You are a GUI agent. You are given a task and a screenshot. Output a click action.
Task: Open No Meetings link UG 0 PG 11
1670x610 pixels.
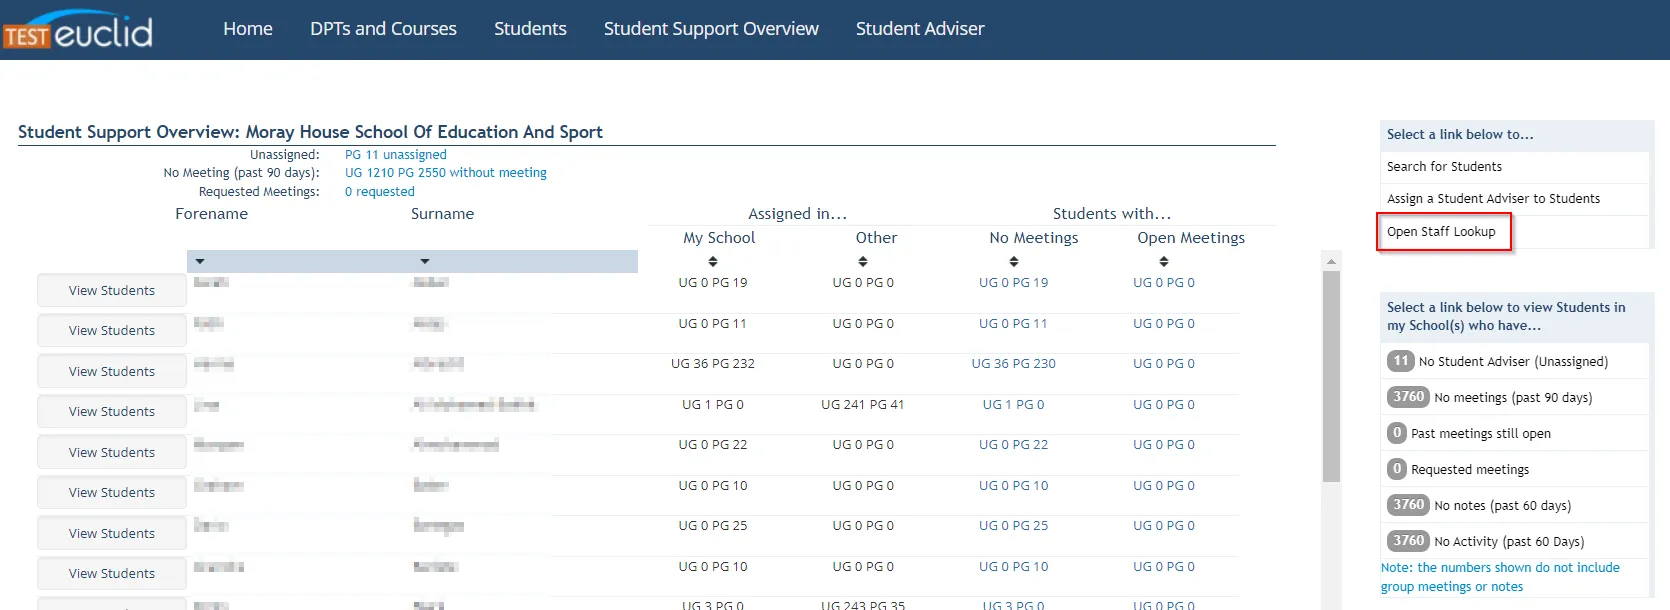pos(1014,324)
